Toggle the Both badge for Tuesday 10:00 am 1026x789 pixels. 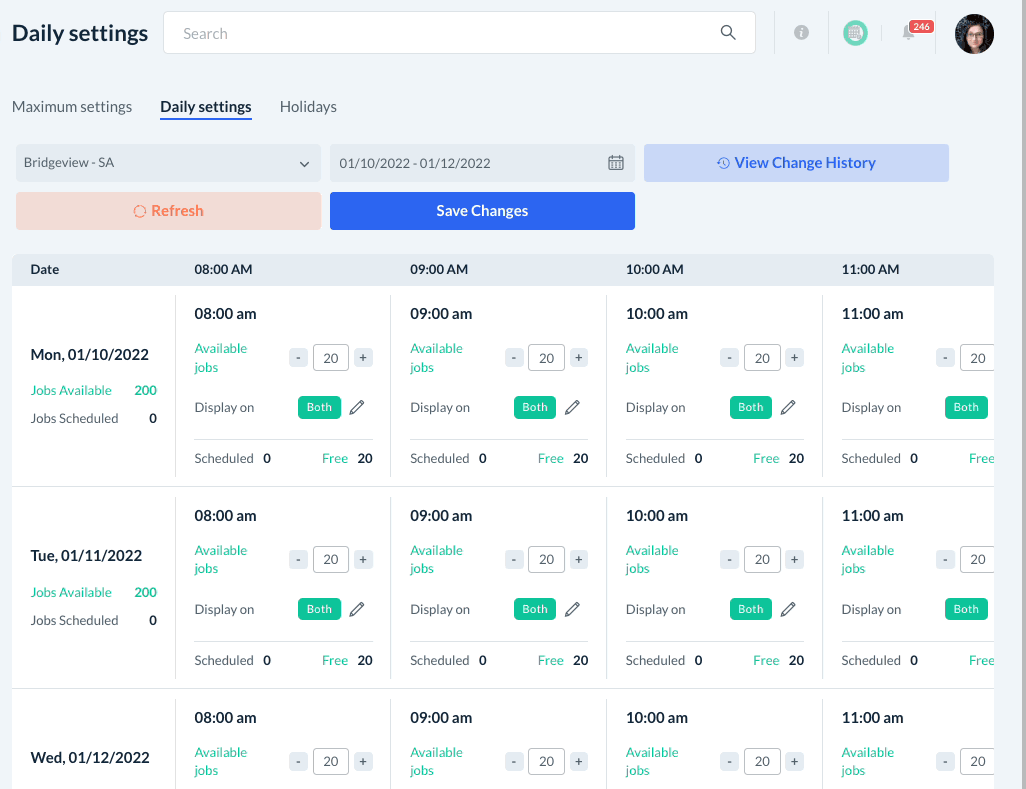751,609
